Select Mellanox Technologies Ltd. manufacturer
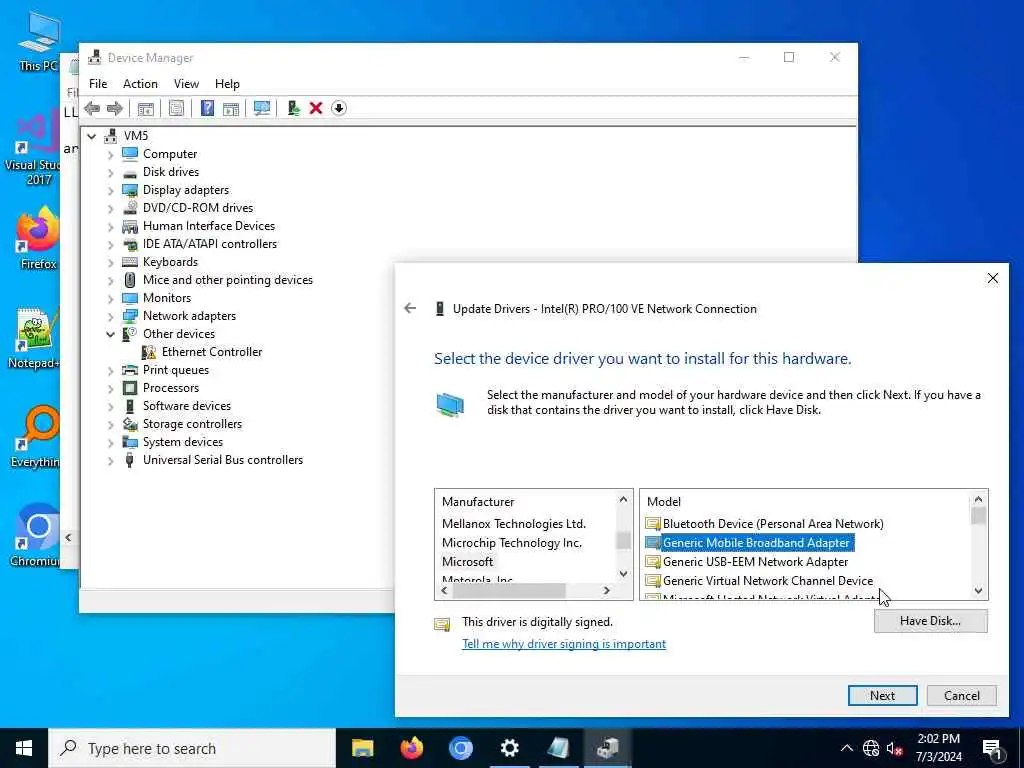This screenshot has width=1024, height=768. pyautogui.click(x=514, y=524)
